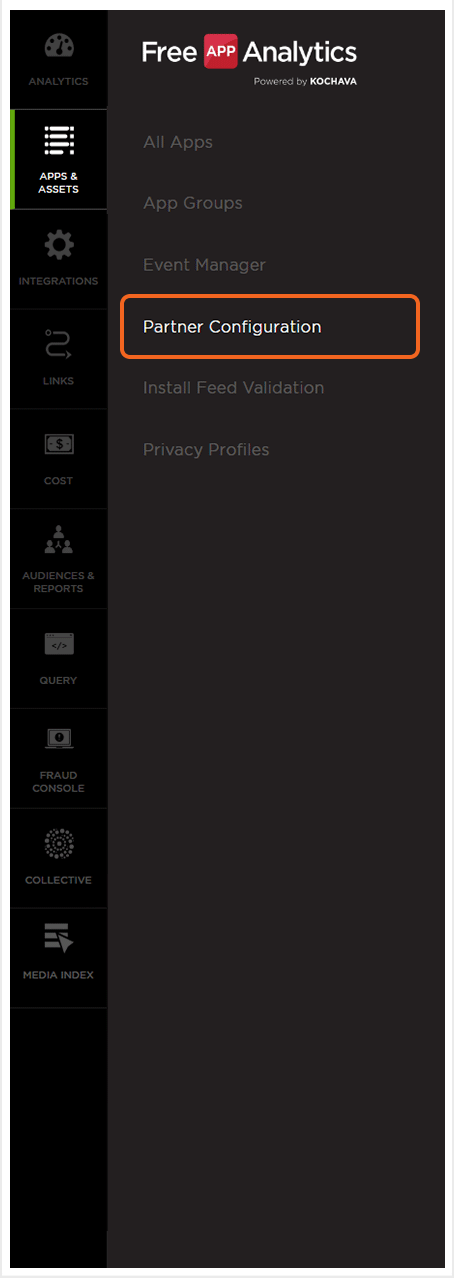Go to Privacy Profiles entry
454x1278 pixels.
coord(206,450)
